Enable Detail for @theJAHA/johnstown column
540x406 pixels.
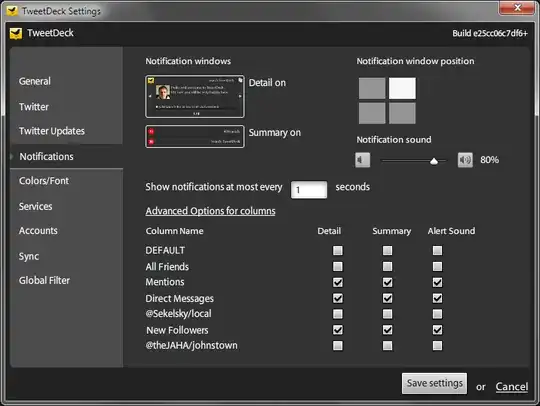point(338,345)
